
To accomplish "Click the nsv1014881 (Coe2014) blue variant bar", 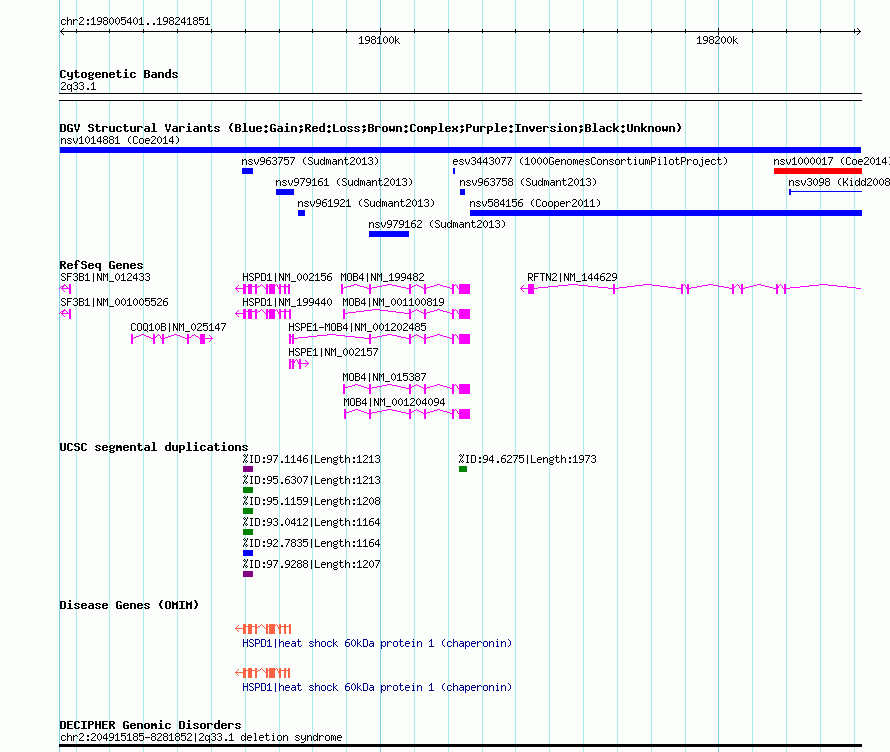I will (x=460, y=150).
